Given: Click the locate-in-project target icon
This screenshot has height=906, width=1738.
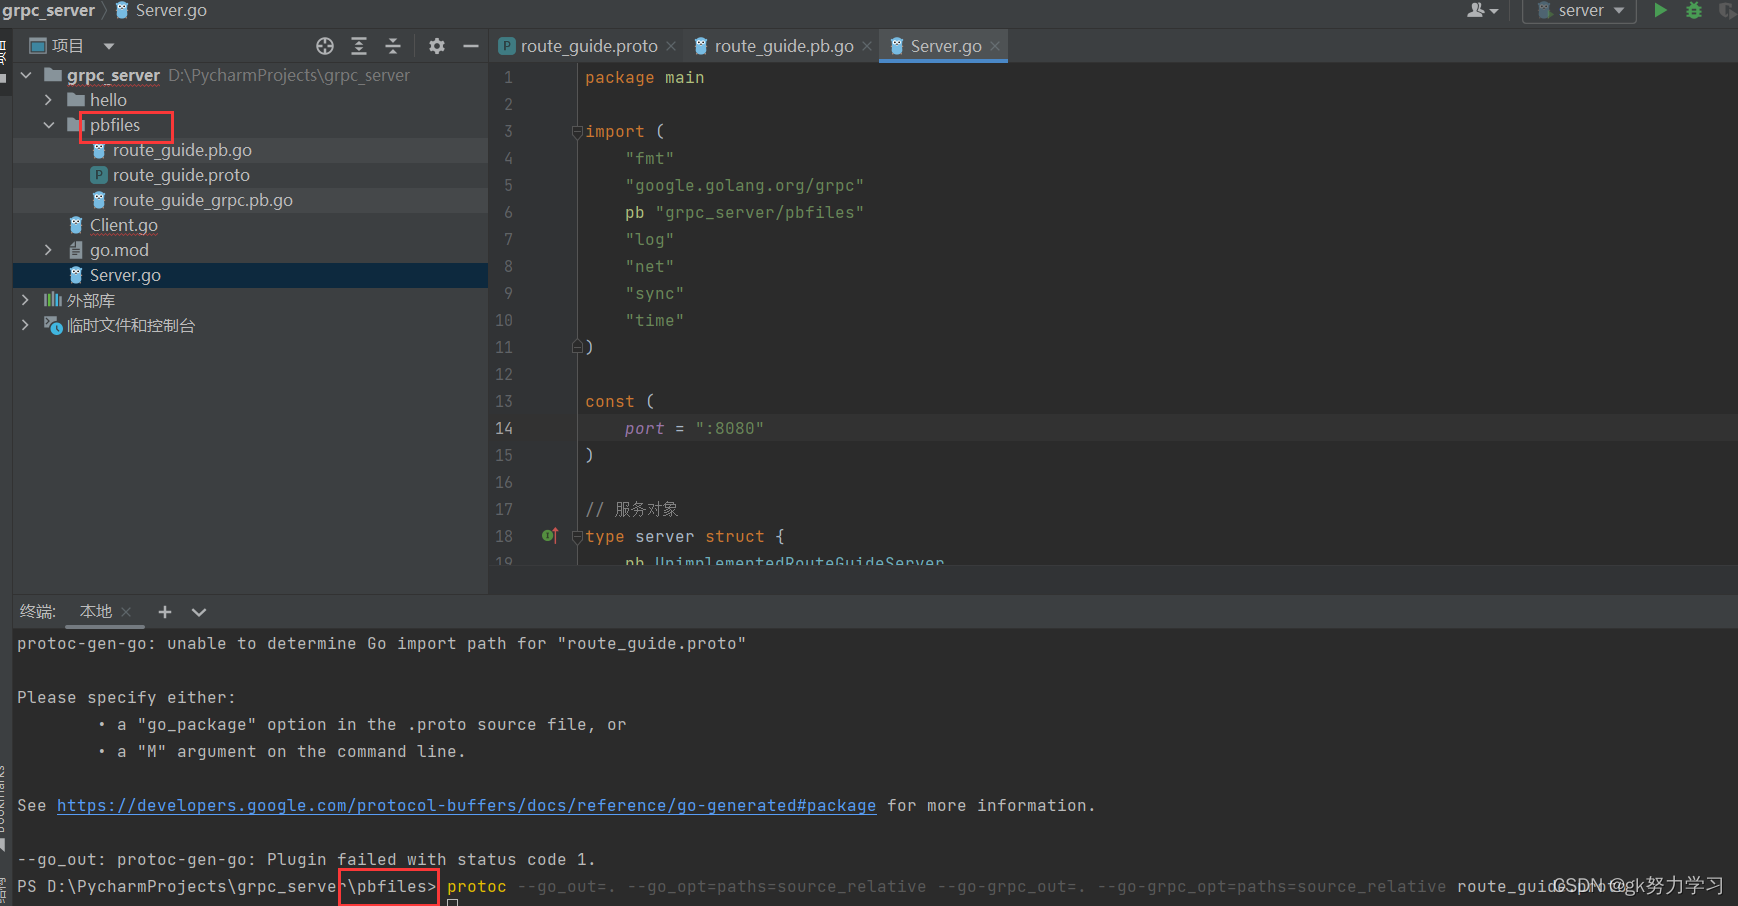Looking at the screenshot, I should (x=325, y=46).
